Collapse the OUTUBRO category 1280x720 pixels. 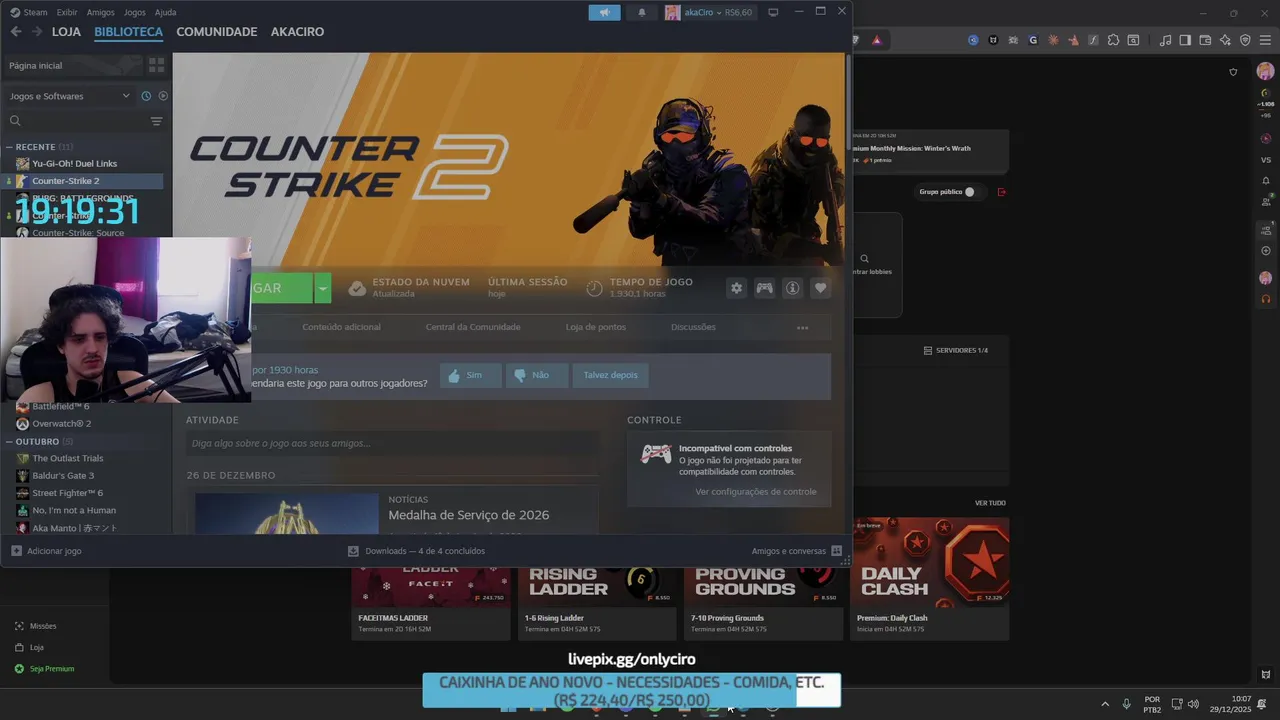[9, 441]
